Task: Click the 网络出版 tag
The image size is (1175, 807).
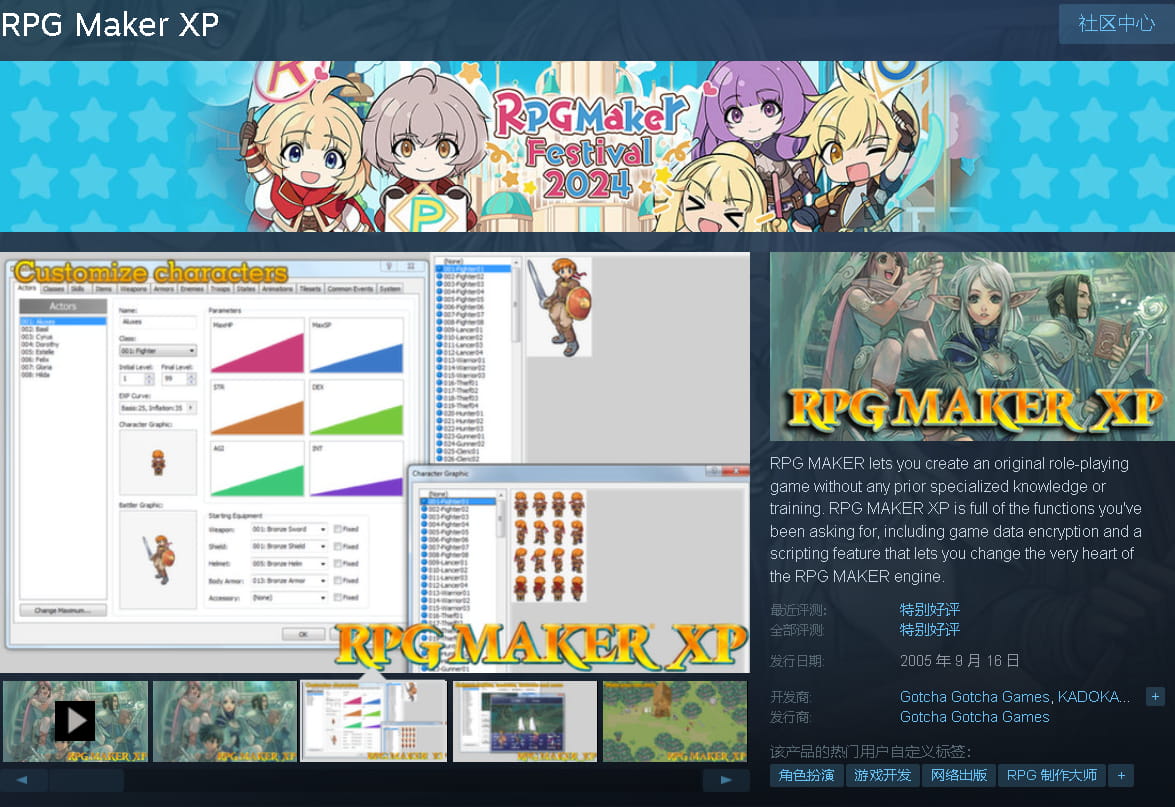Action: tap(958, 776)
